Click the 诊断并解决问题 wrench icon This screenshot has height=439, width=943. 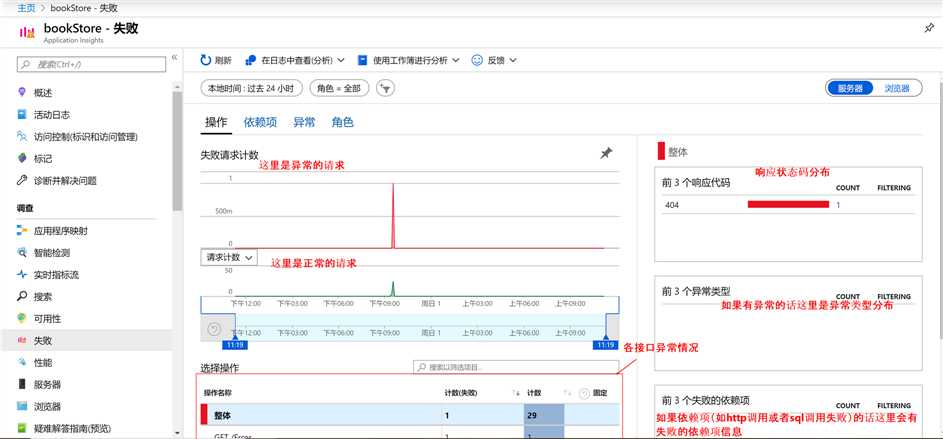(22, 180)
